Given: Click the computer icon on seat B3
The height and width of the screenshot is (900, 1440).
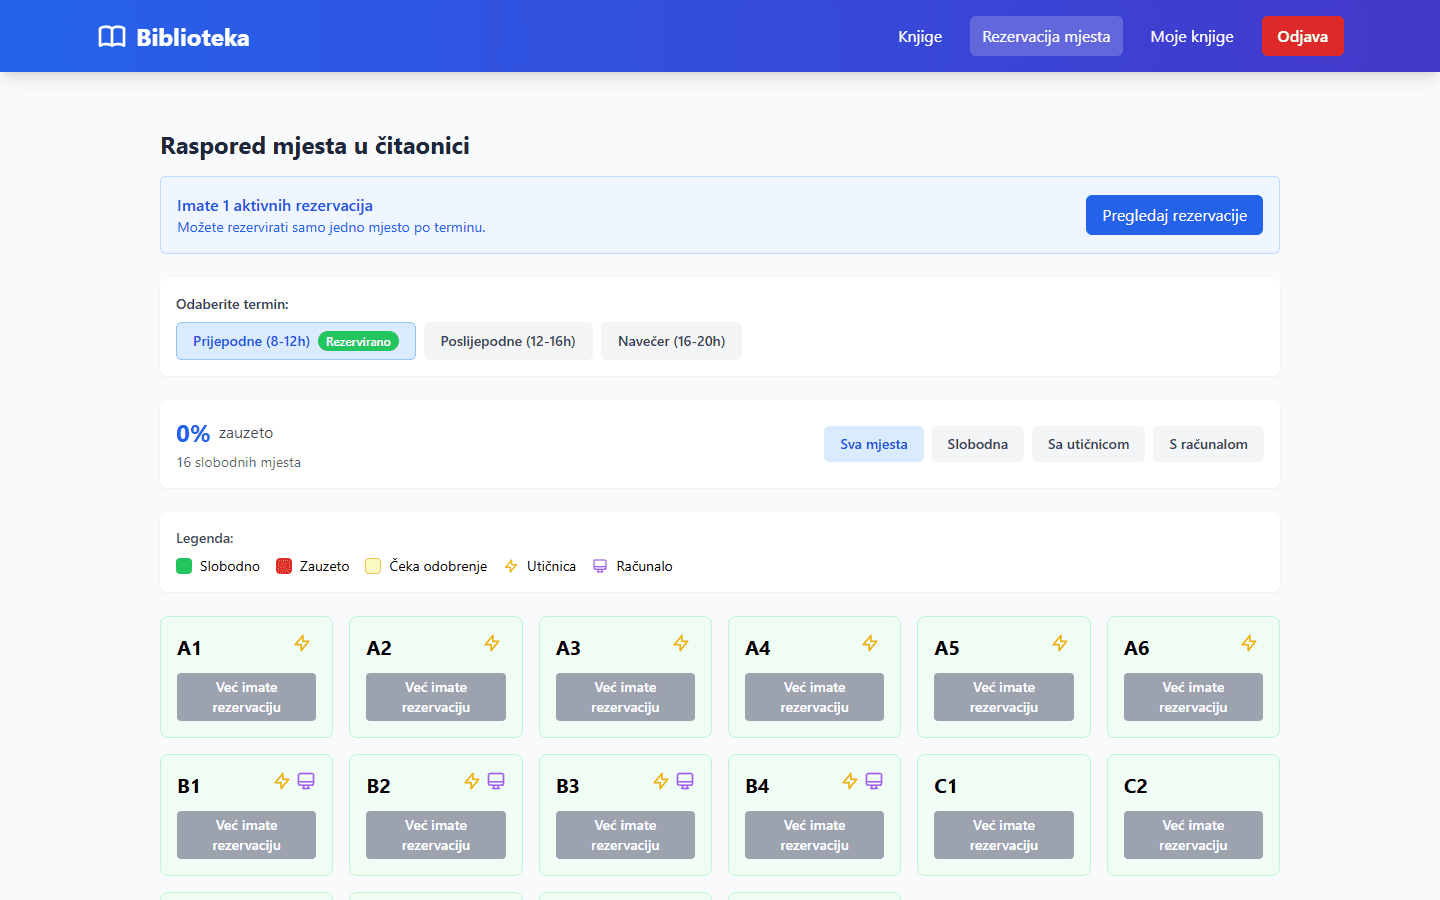Looking at the screenshot, I should point(685,781).
